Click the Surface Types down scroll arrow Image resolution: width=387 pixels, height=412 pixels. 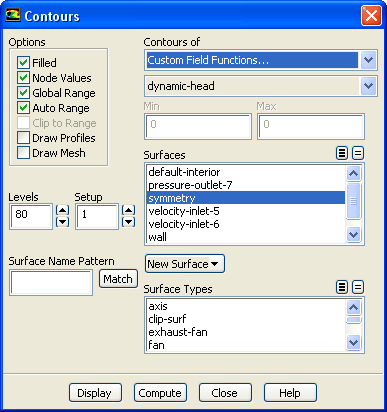click(353, 343)
